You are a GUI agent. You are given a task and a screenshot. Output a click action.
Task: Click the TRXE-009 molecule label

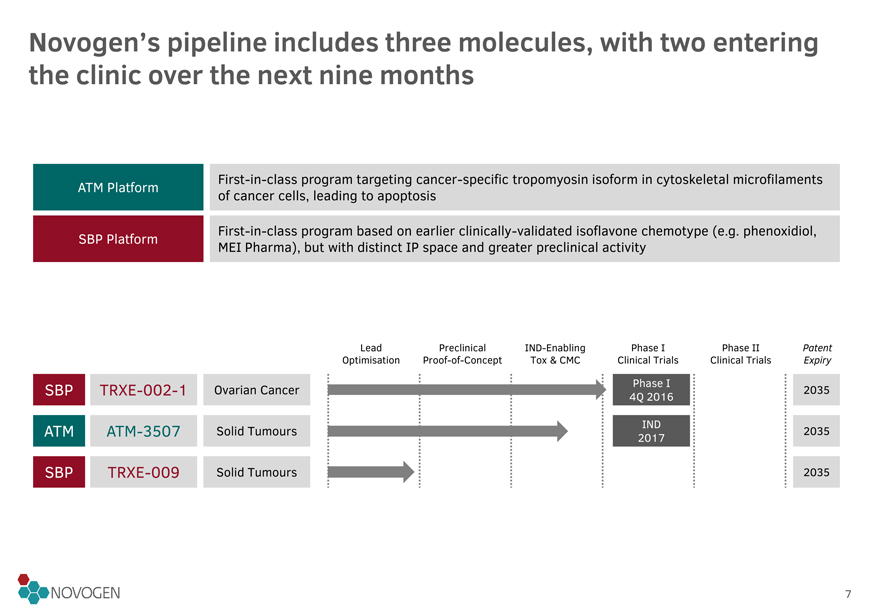[143, 472]
